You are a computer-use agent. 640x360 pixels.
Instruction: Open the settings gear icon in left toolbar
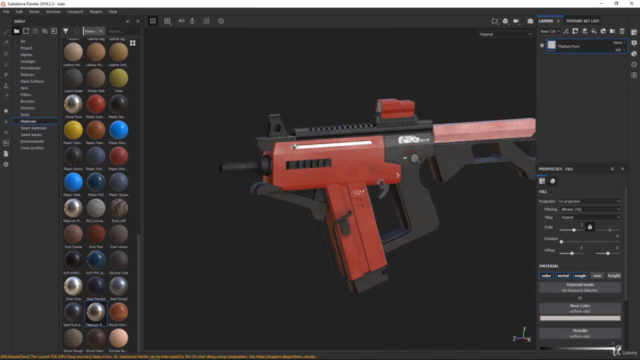(x=6, y=164)
